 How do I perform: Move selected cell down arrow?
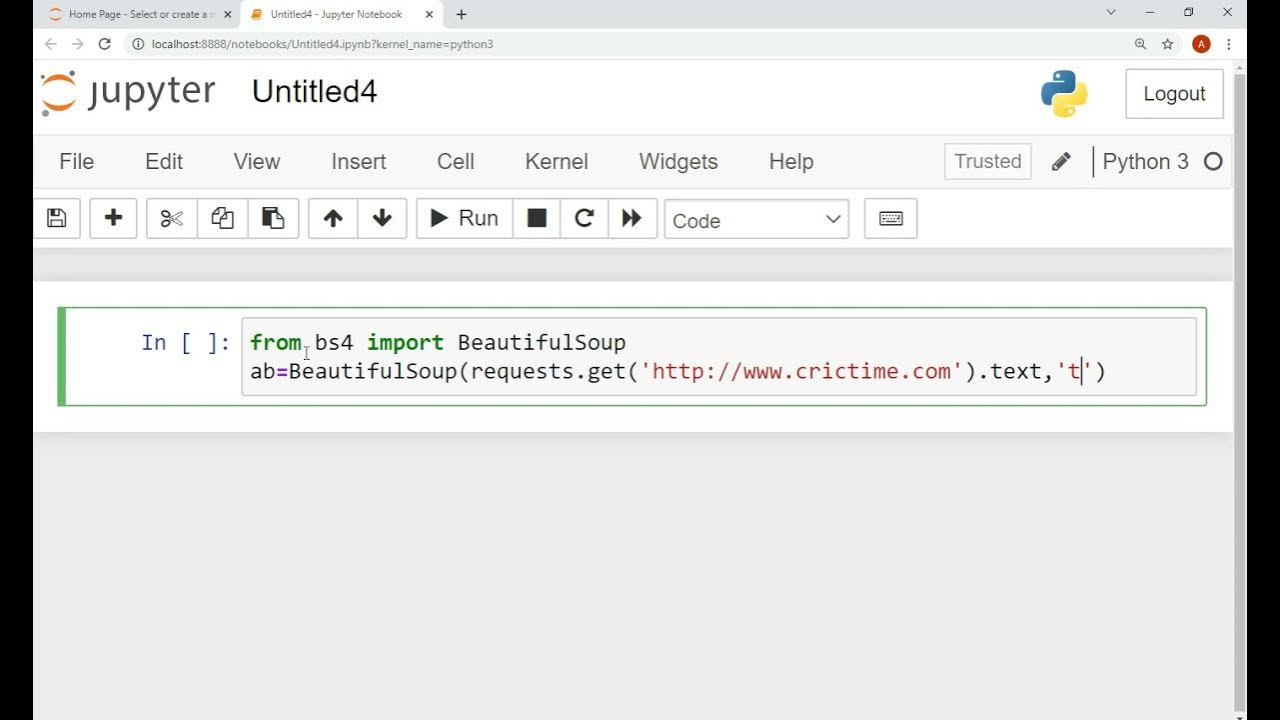382,219
